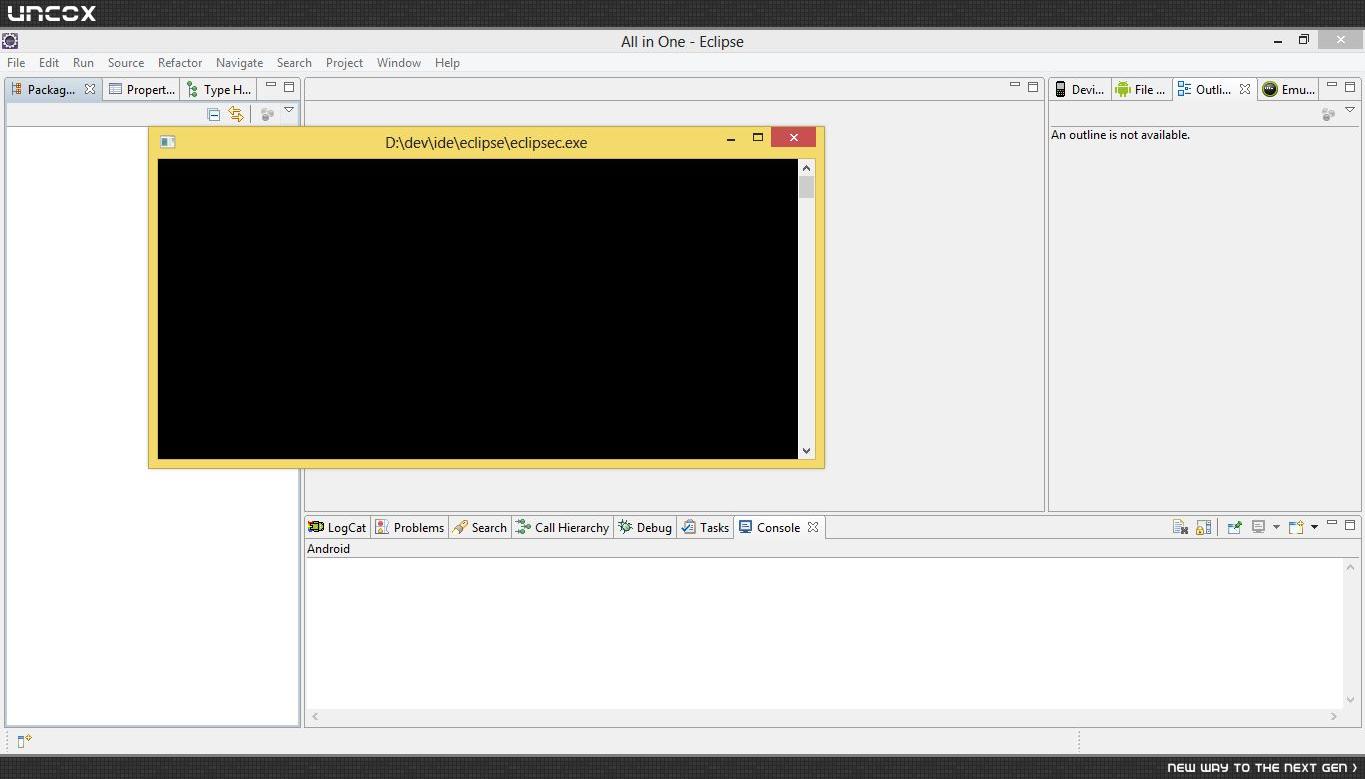Open the Refactor menu
1365x779 pixels.
tap(180, 62)
